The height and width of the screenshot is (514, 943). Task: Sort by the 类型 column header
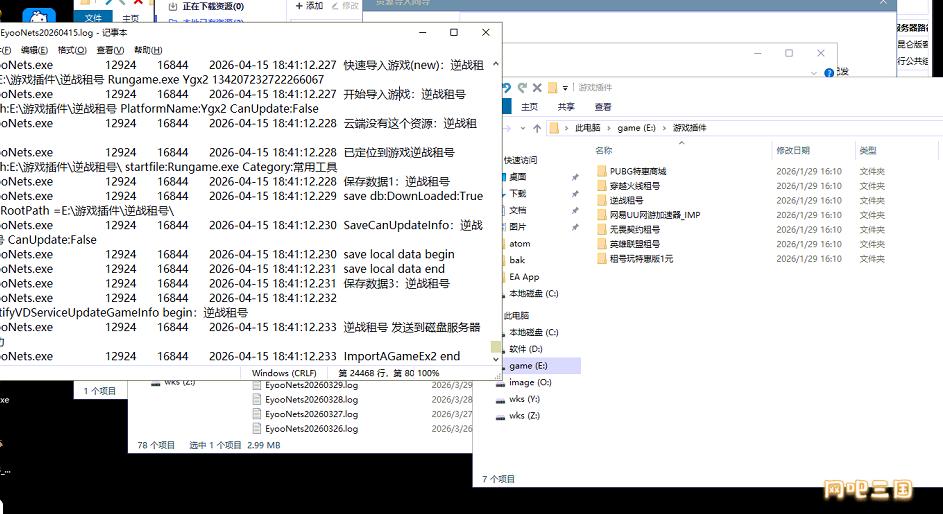pos(868,150)
